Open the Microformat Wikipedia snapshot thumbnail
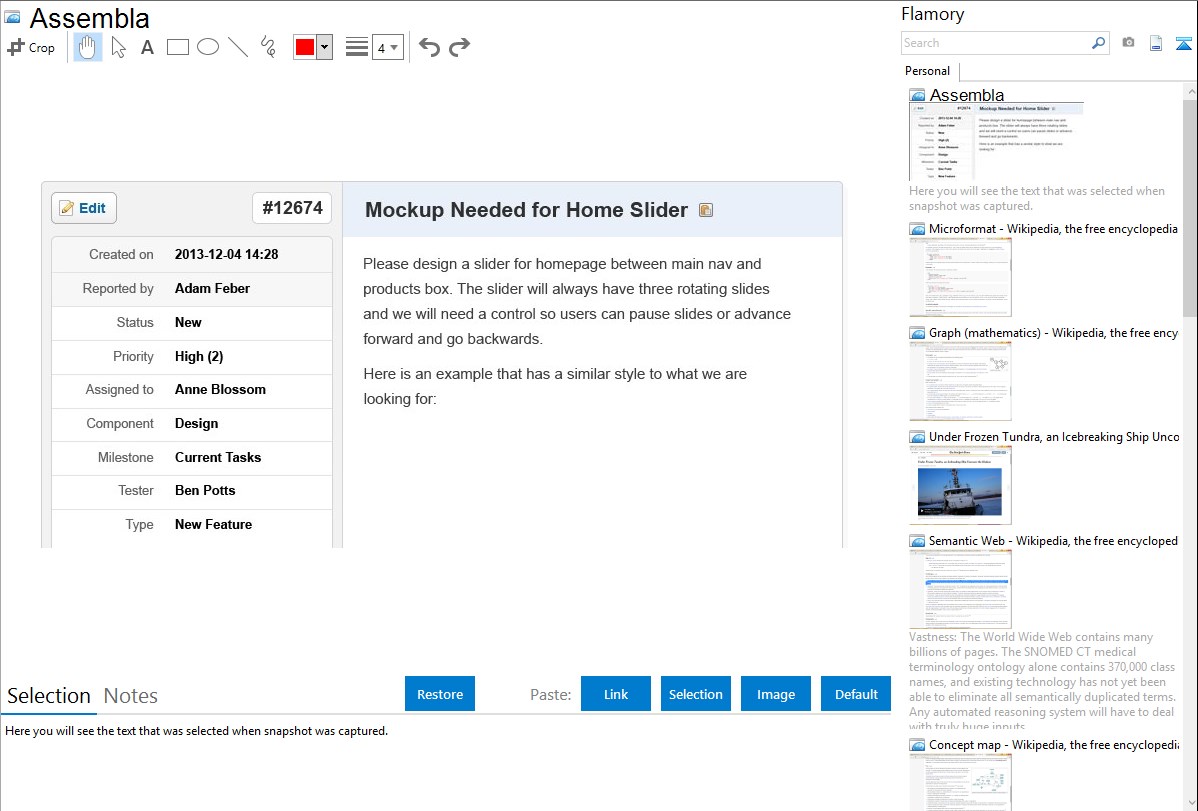The image size is (1198, 811). click(x=960, y=277)
